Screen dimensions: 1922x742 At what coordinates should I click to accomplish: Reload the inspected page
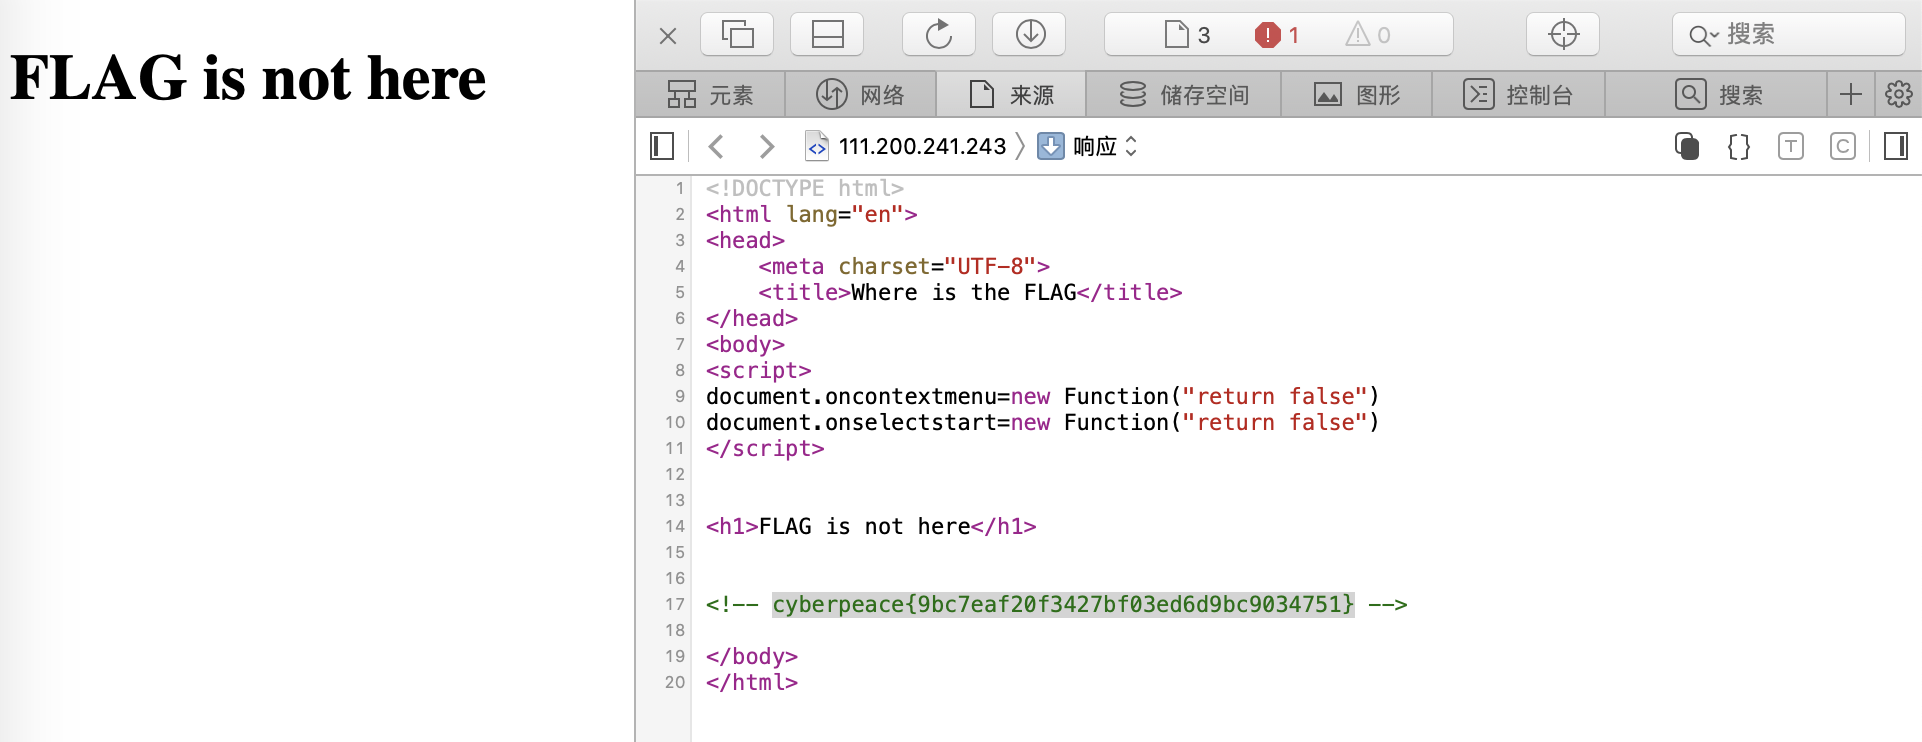tap(939, 35)
